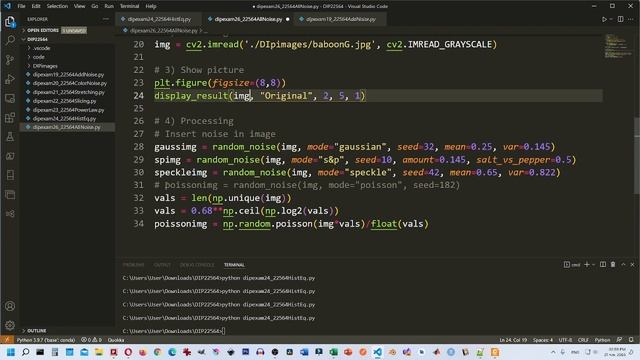Click Python language mode in status bar
Screen dimensions: 640x360
click(602, 340)
